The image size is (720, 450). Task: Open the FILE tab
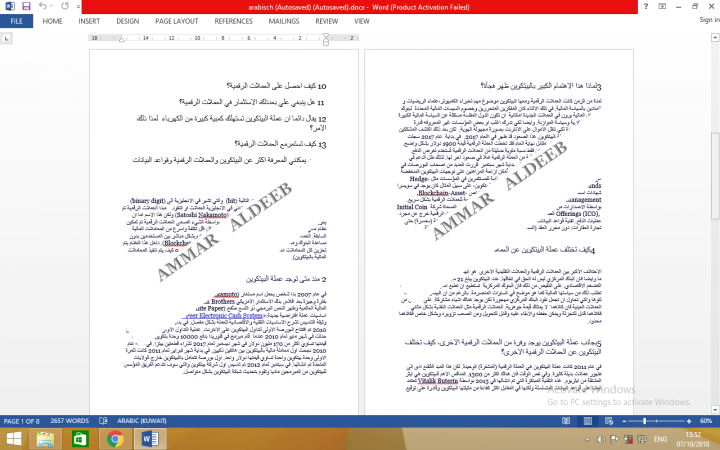point(17,21)
